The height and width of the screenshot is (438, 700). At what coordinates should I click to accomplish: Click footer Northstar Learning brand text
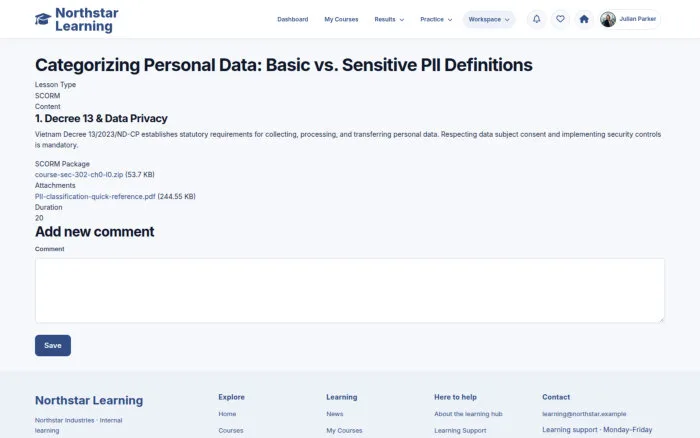click(89, 400)
